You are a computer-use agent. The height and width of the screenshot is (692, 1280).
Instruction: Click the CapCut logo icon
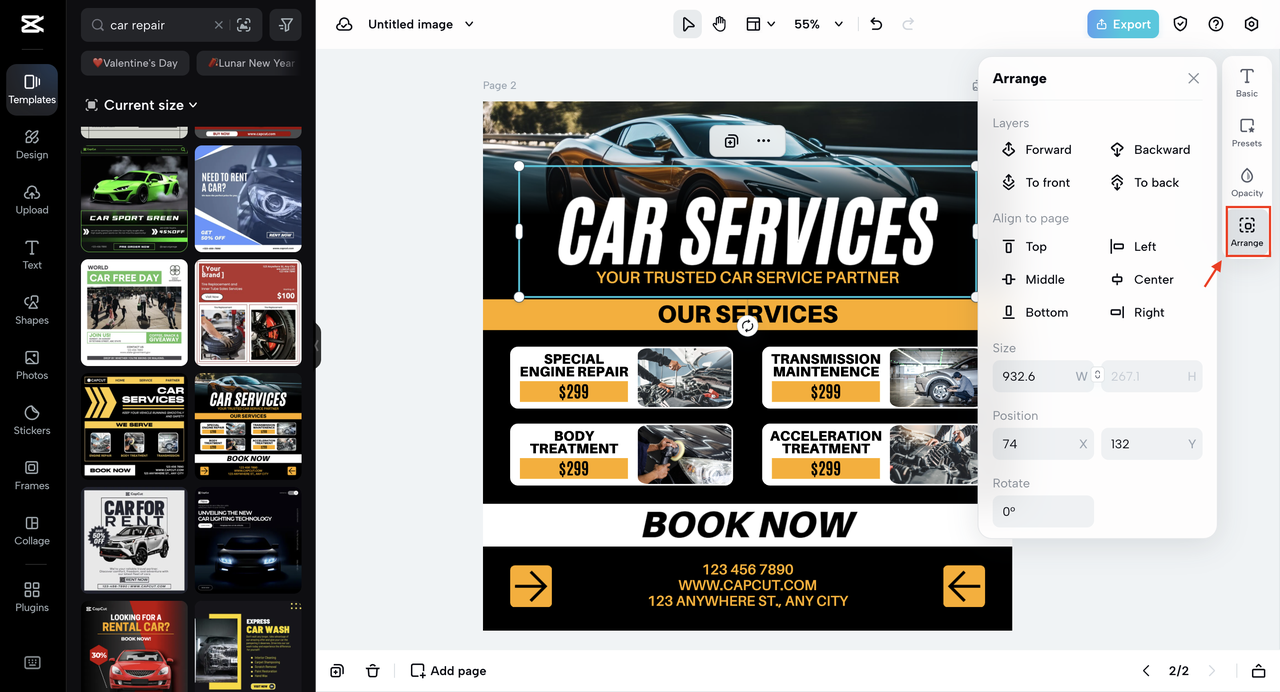(31, 24)
